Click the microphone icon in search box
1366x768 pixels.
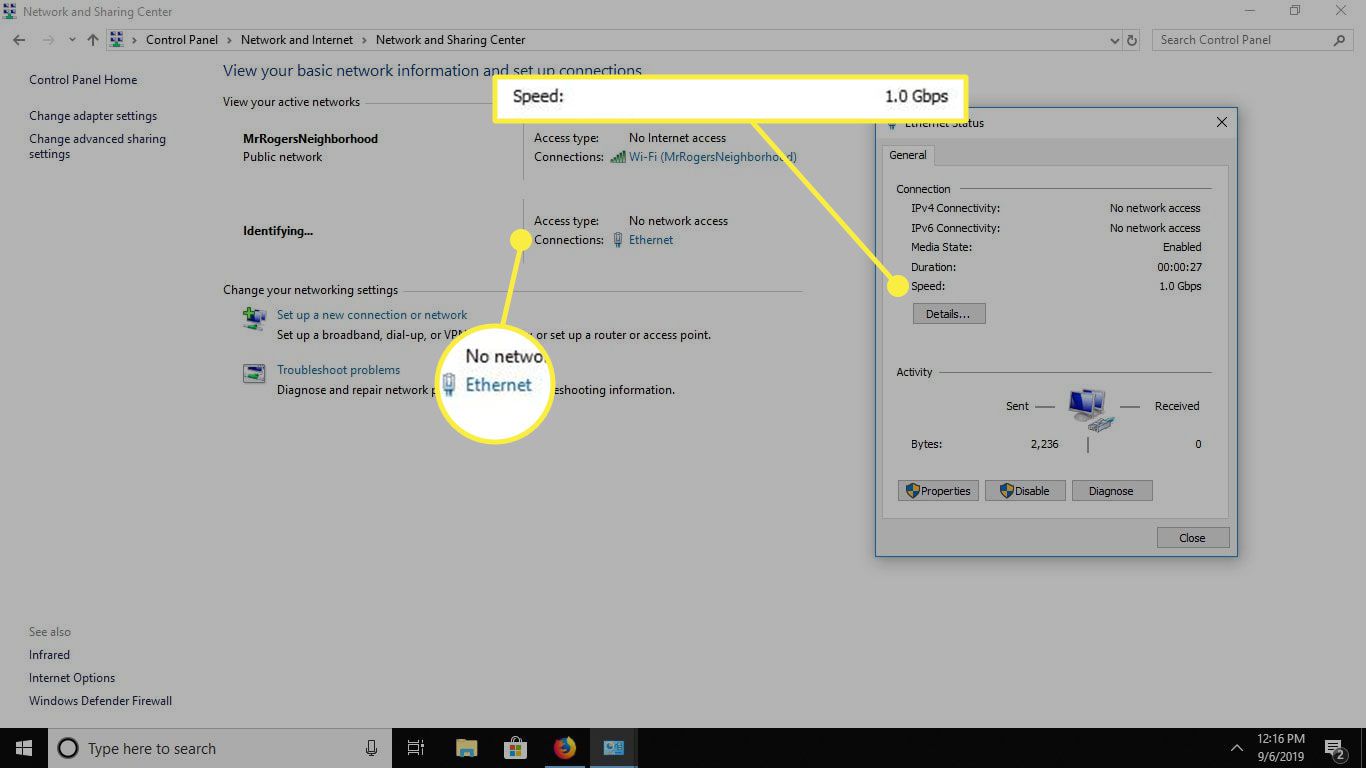(x=371, y=748)
